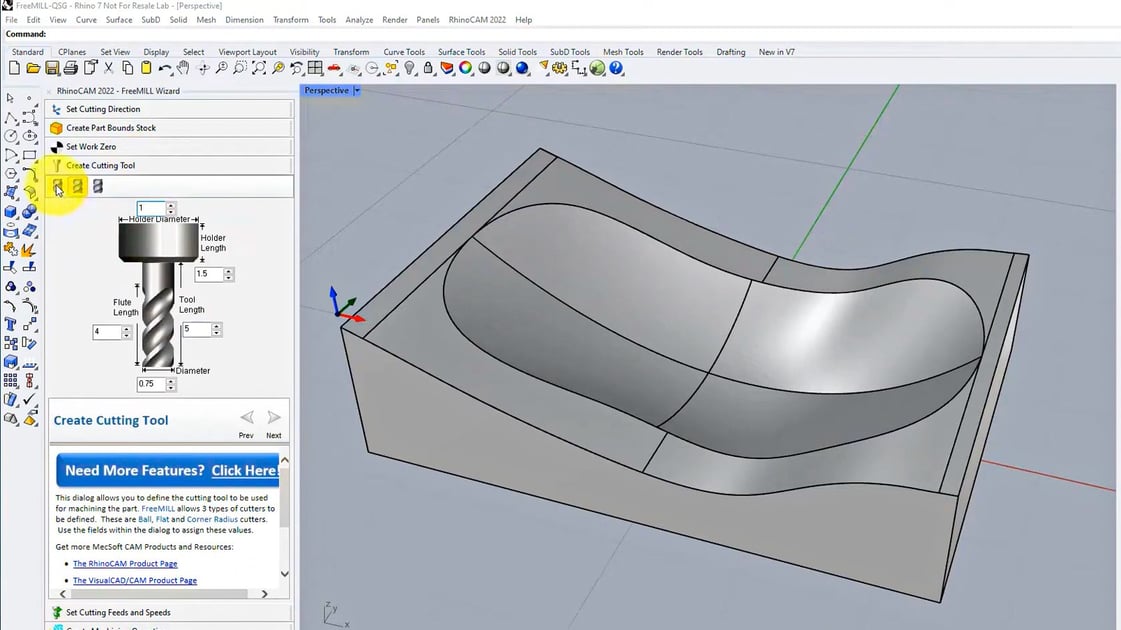Switch to the Surface Tools tab
This screenshot has height=630, width=1121.
461,52
